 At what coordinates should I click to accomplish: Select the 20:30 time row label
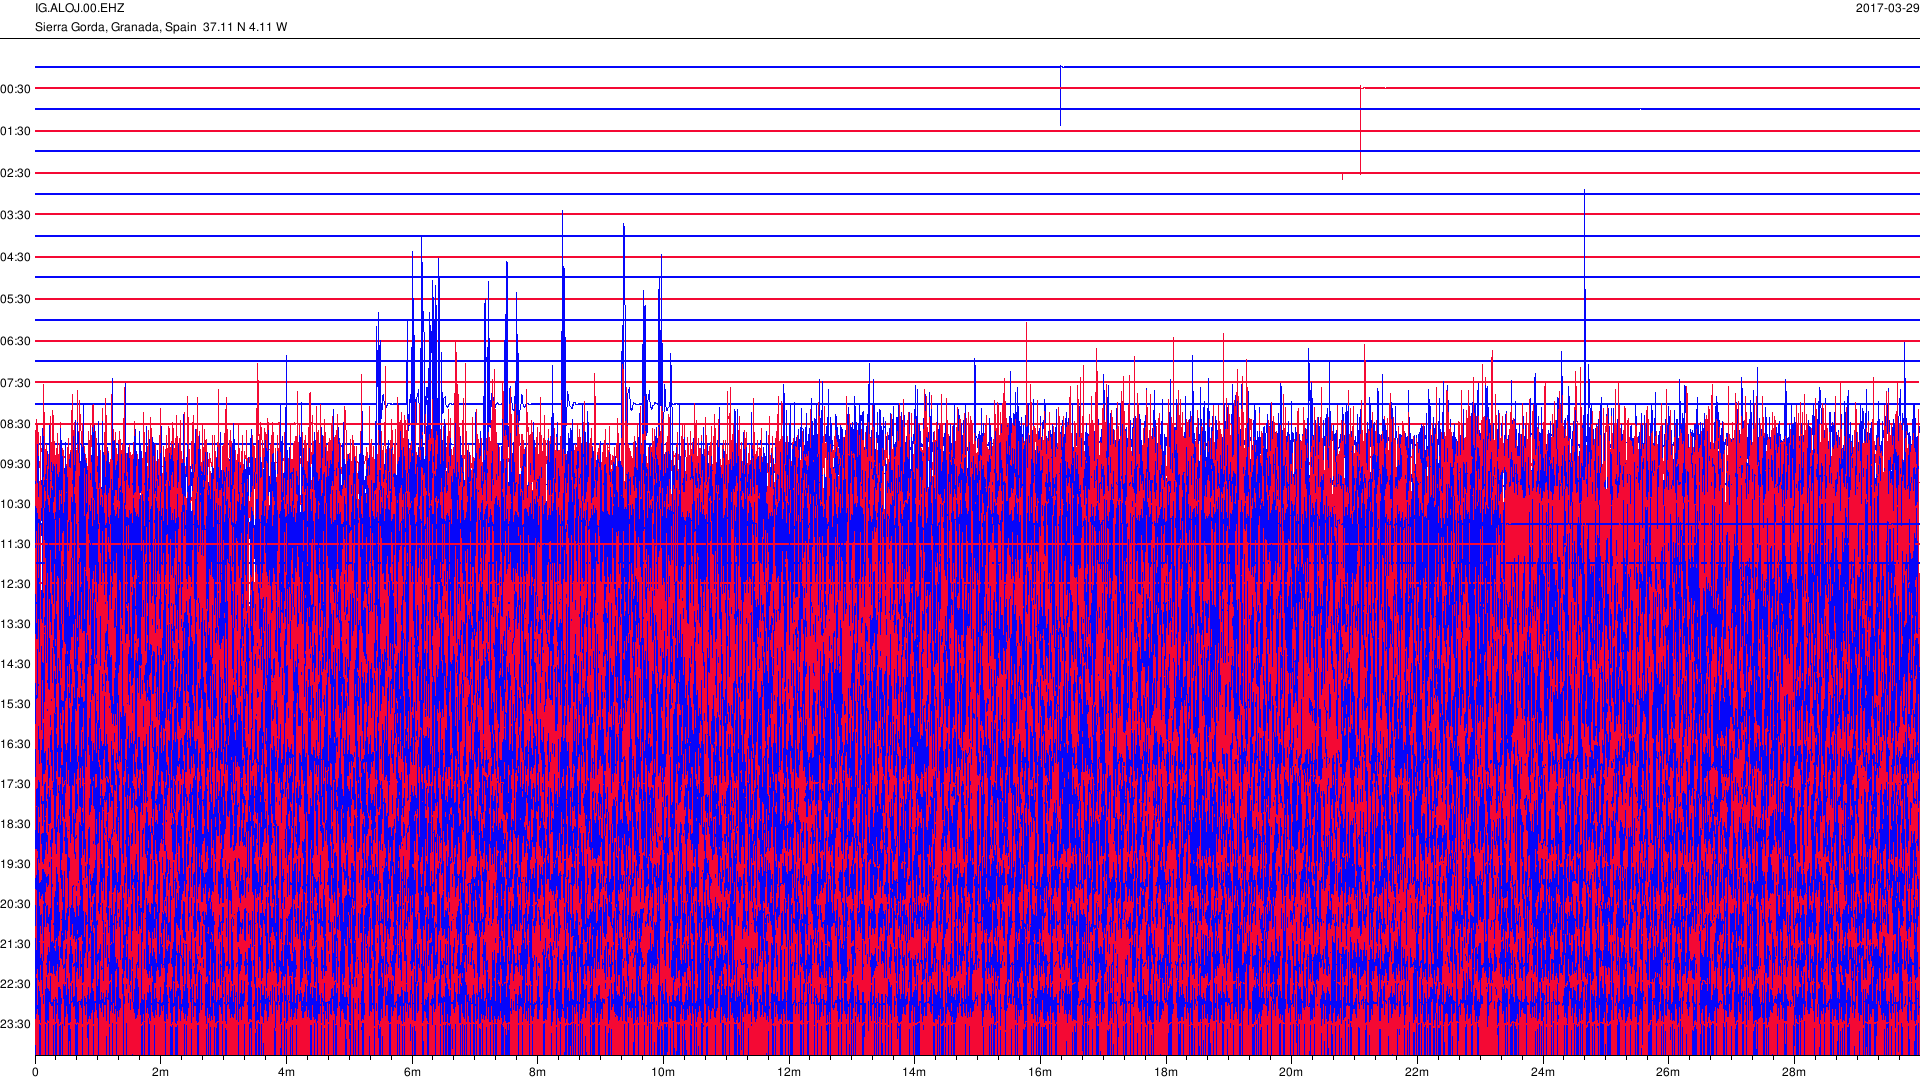coord(16,904)
